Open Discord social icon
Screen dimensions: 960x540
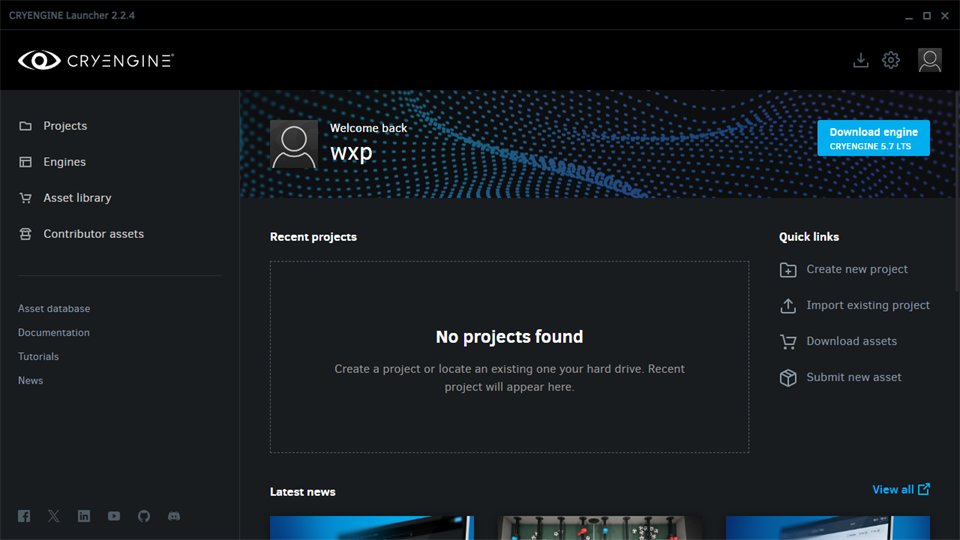coord(174,516)
